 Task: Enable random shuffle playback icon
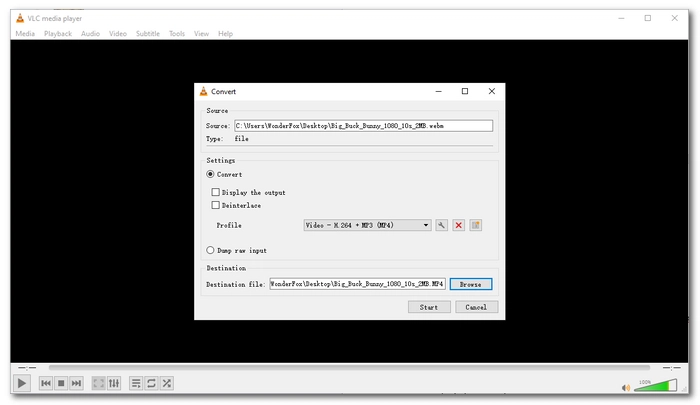click(x=167, y=383)
